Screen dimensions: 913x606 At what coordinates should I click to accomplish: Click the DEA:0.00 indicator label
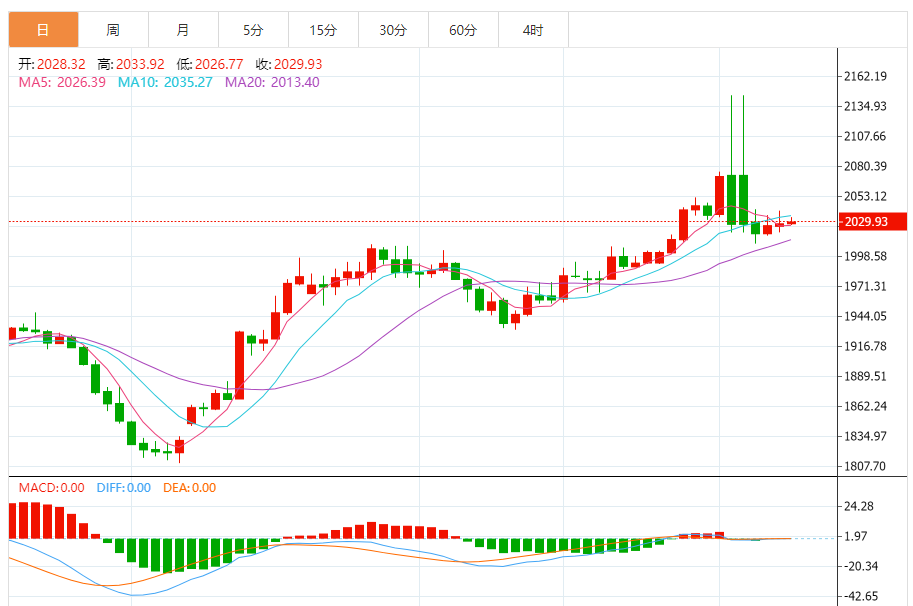click(189, 488)
